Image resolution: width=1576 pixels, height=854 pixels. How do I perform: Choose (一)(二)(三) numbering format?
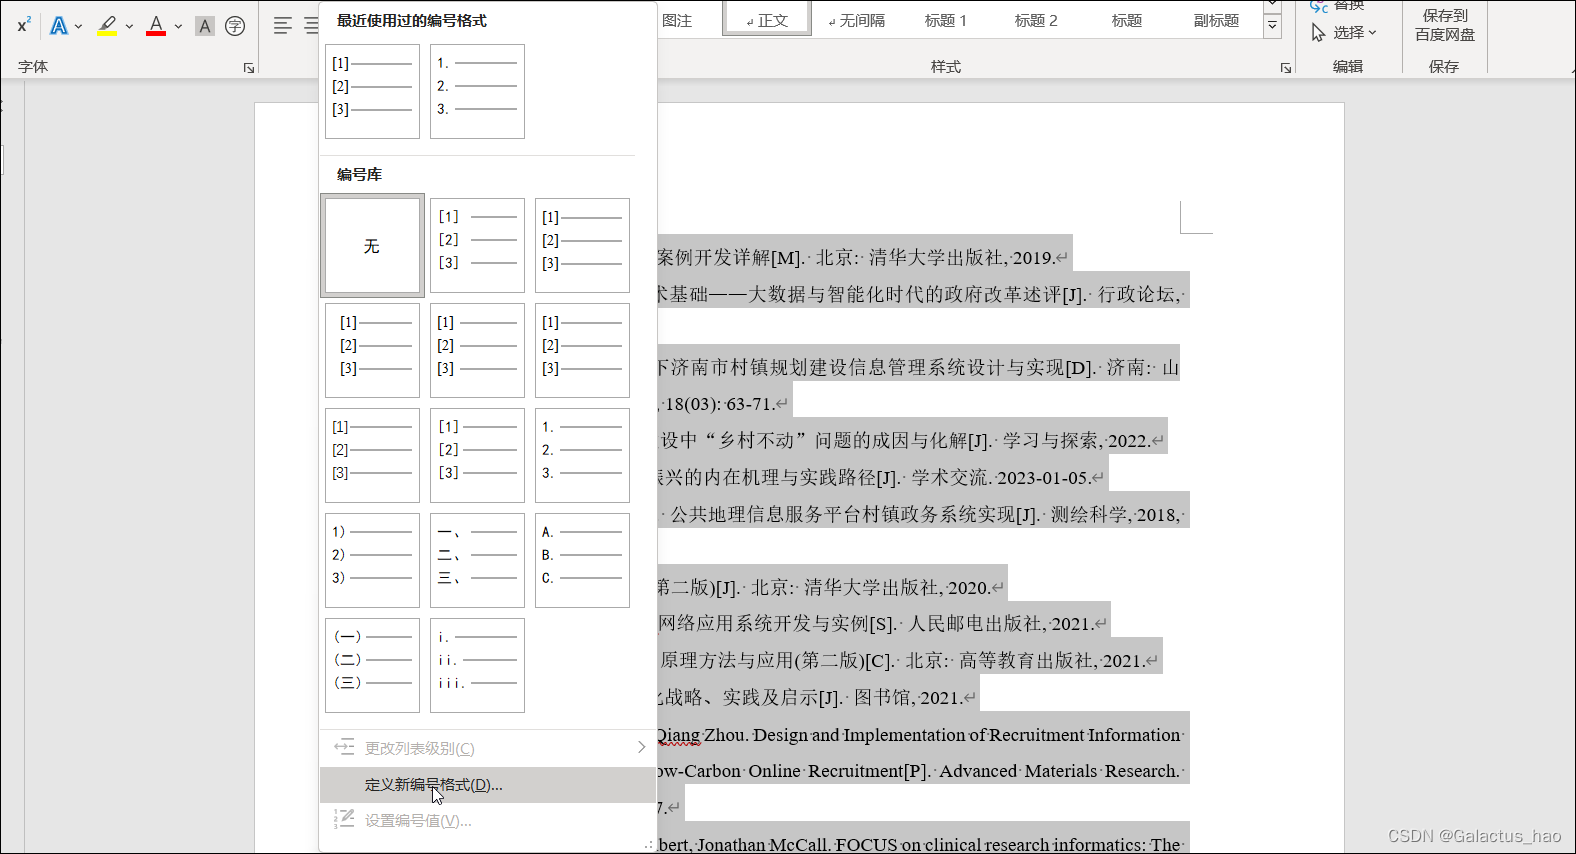click(x=372, y=665)
